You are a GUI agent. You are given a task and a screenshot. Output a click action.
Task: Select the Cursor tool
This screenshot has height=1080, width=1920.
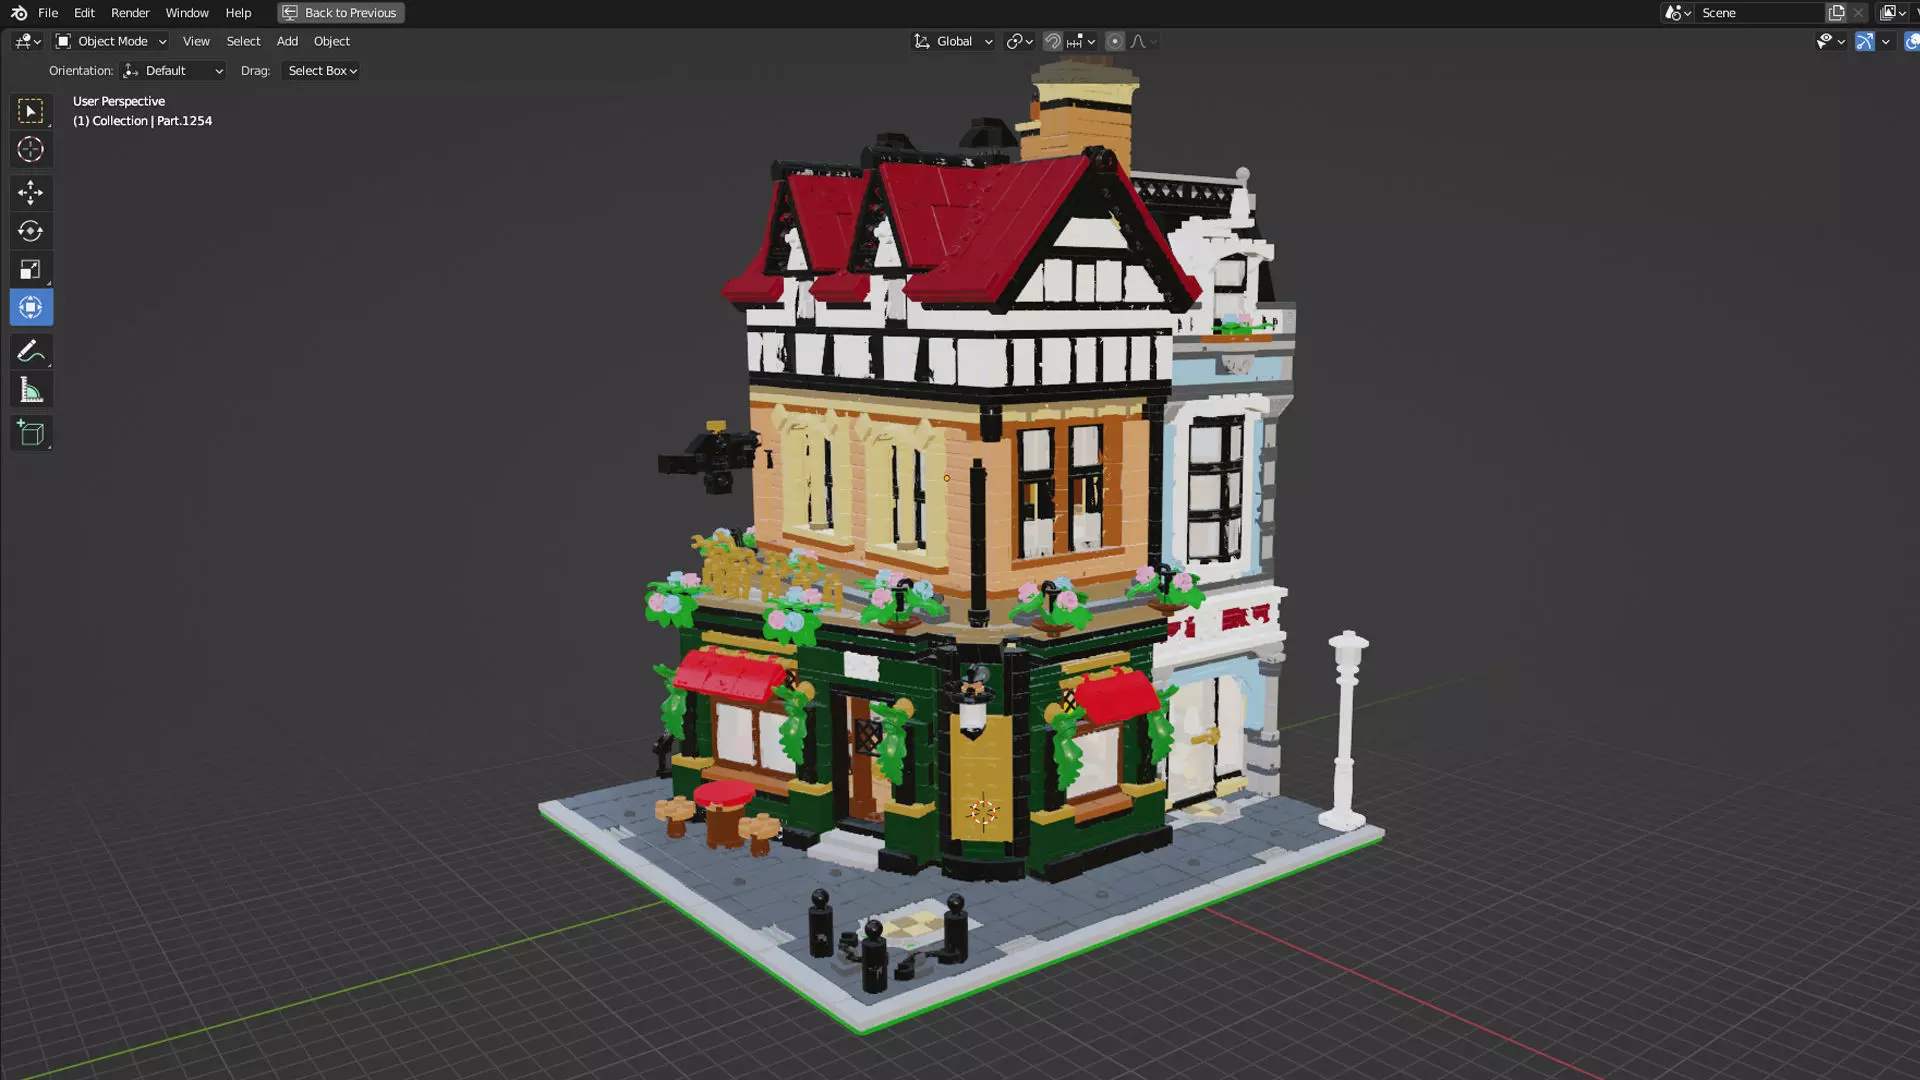[31, 150]
